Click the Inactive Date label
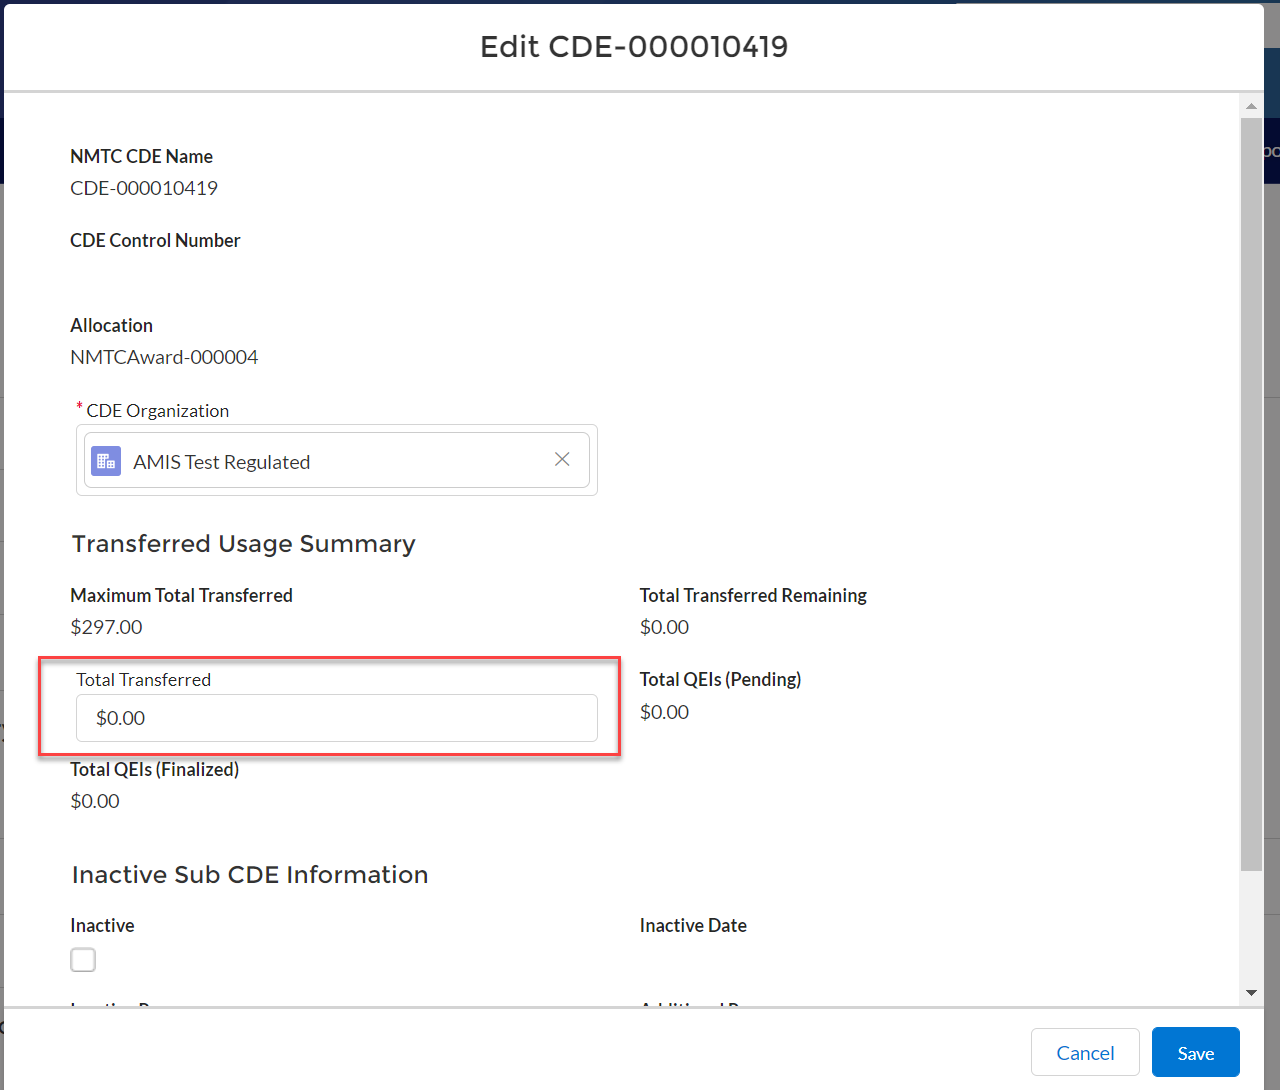Image resolution: width=1280 pixels, height=1090 pixels. 693,925
